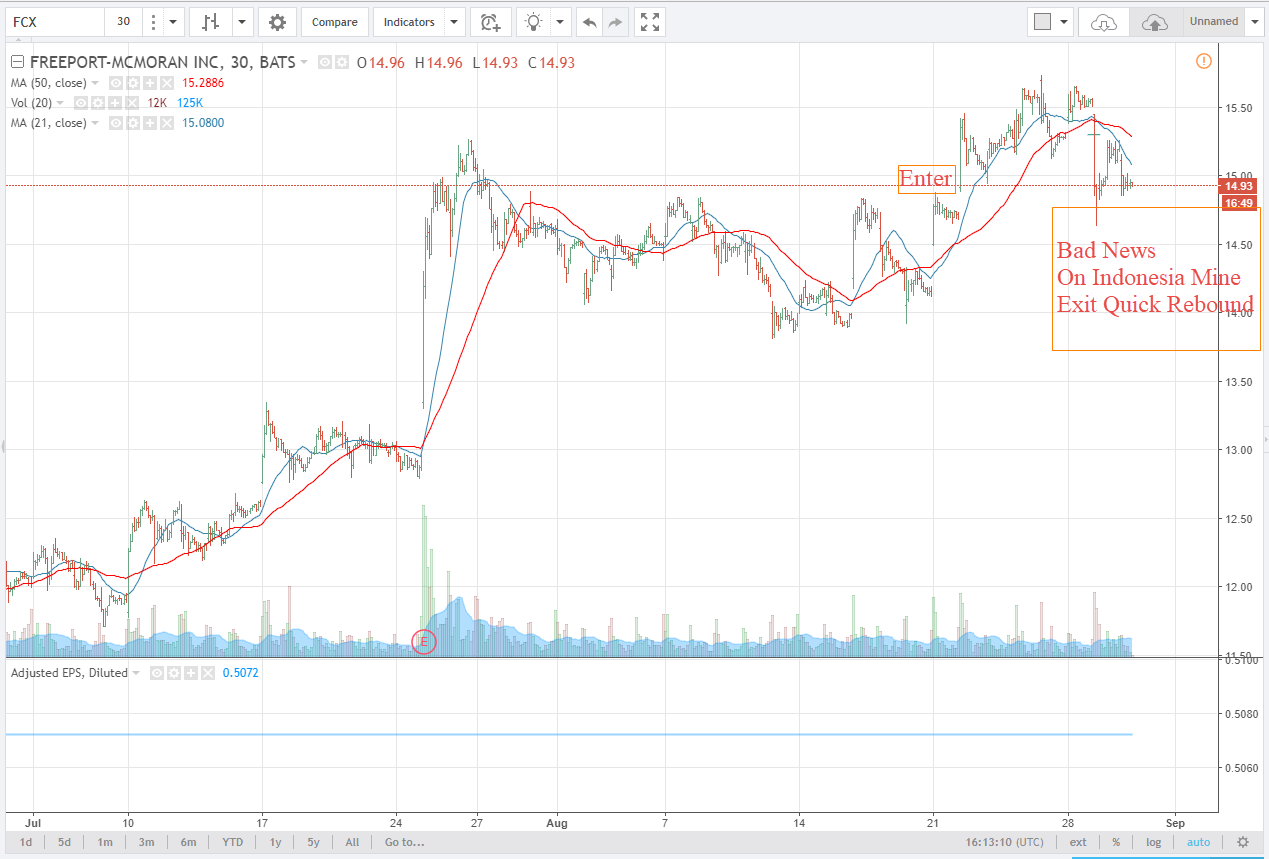Open bottom-right chart settings gear

click(1243, 842)
